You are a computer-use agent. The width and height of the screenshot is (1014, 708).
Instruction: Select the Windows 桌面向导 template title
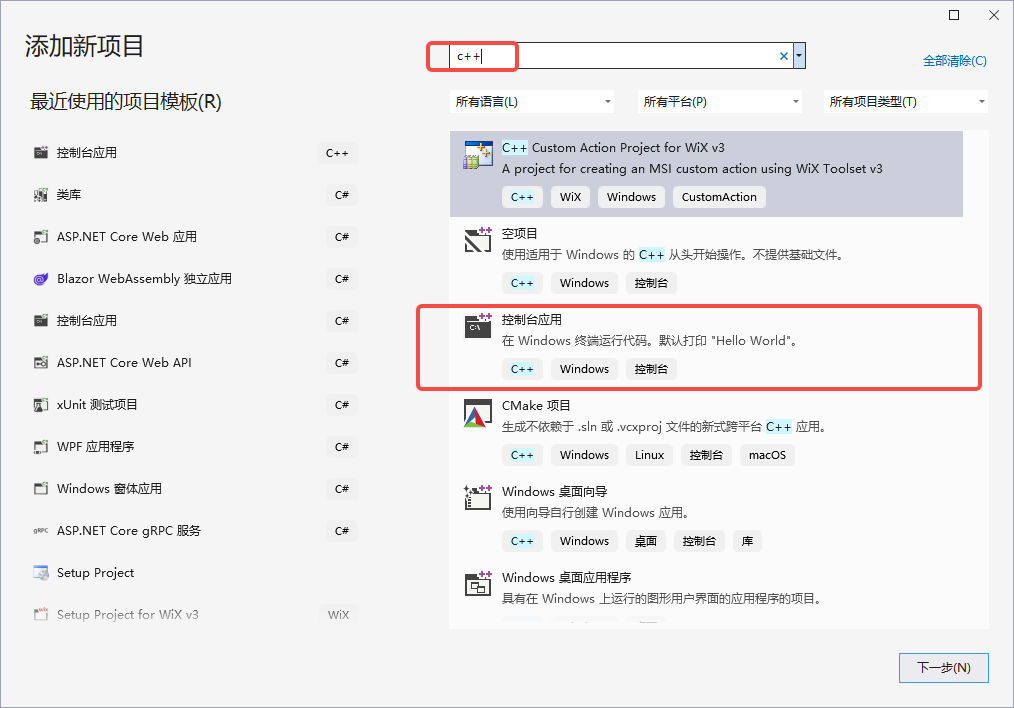(554, 491)
